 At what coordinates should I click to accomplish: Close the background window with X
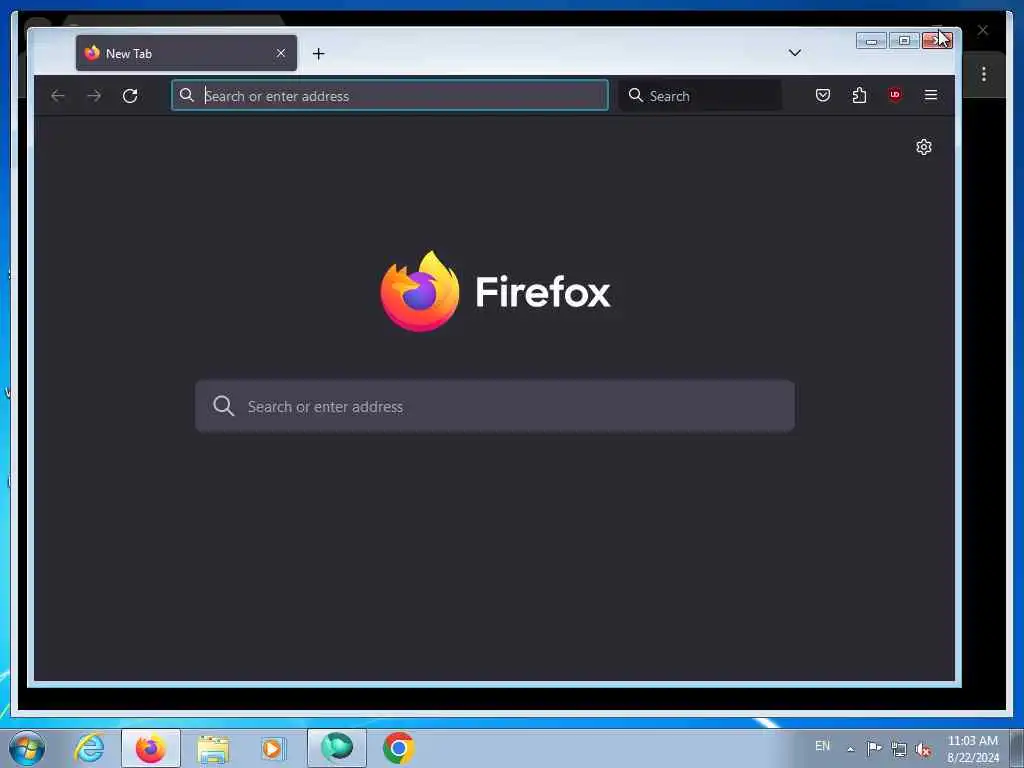coord(983,30)
